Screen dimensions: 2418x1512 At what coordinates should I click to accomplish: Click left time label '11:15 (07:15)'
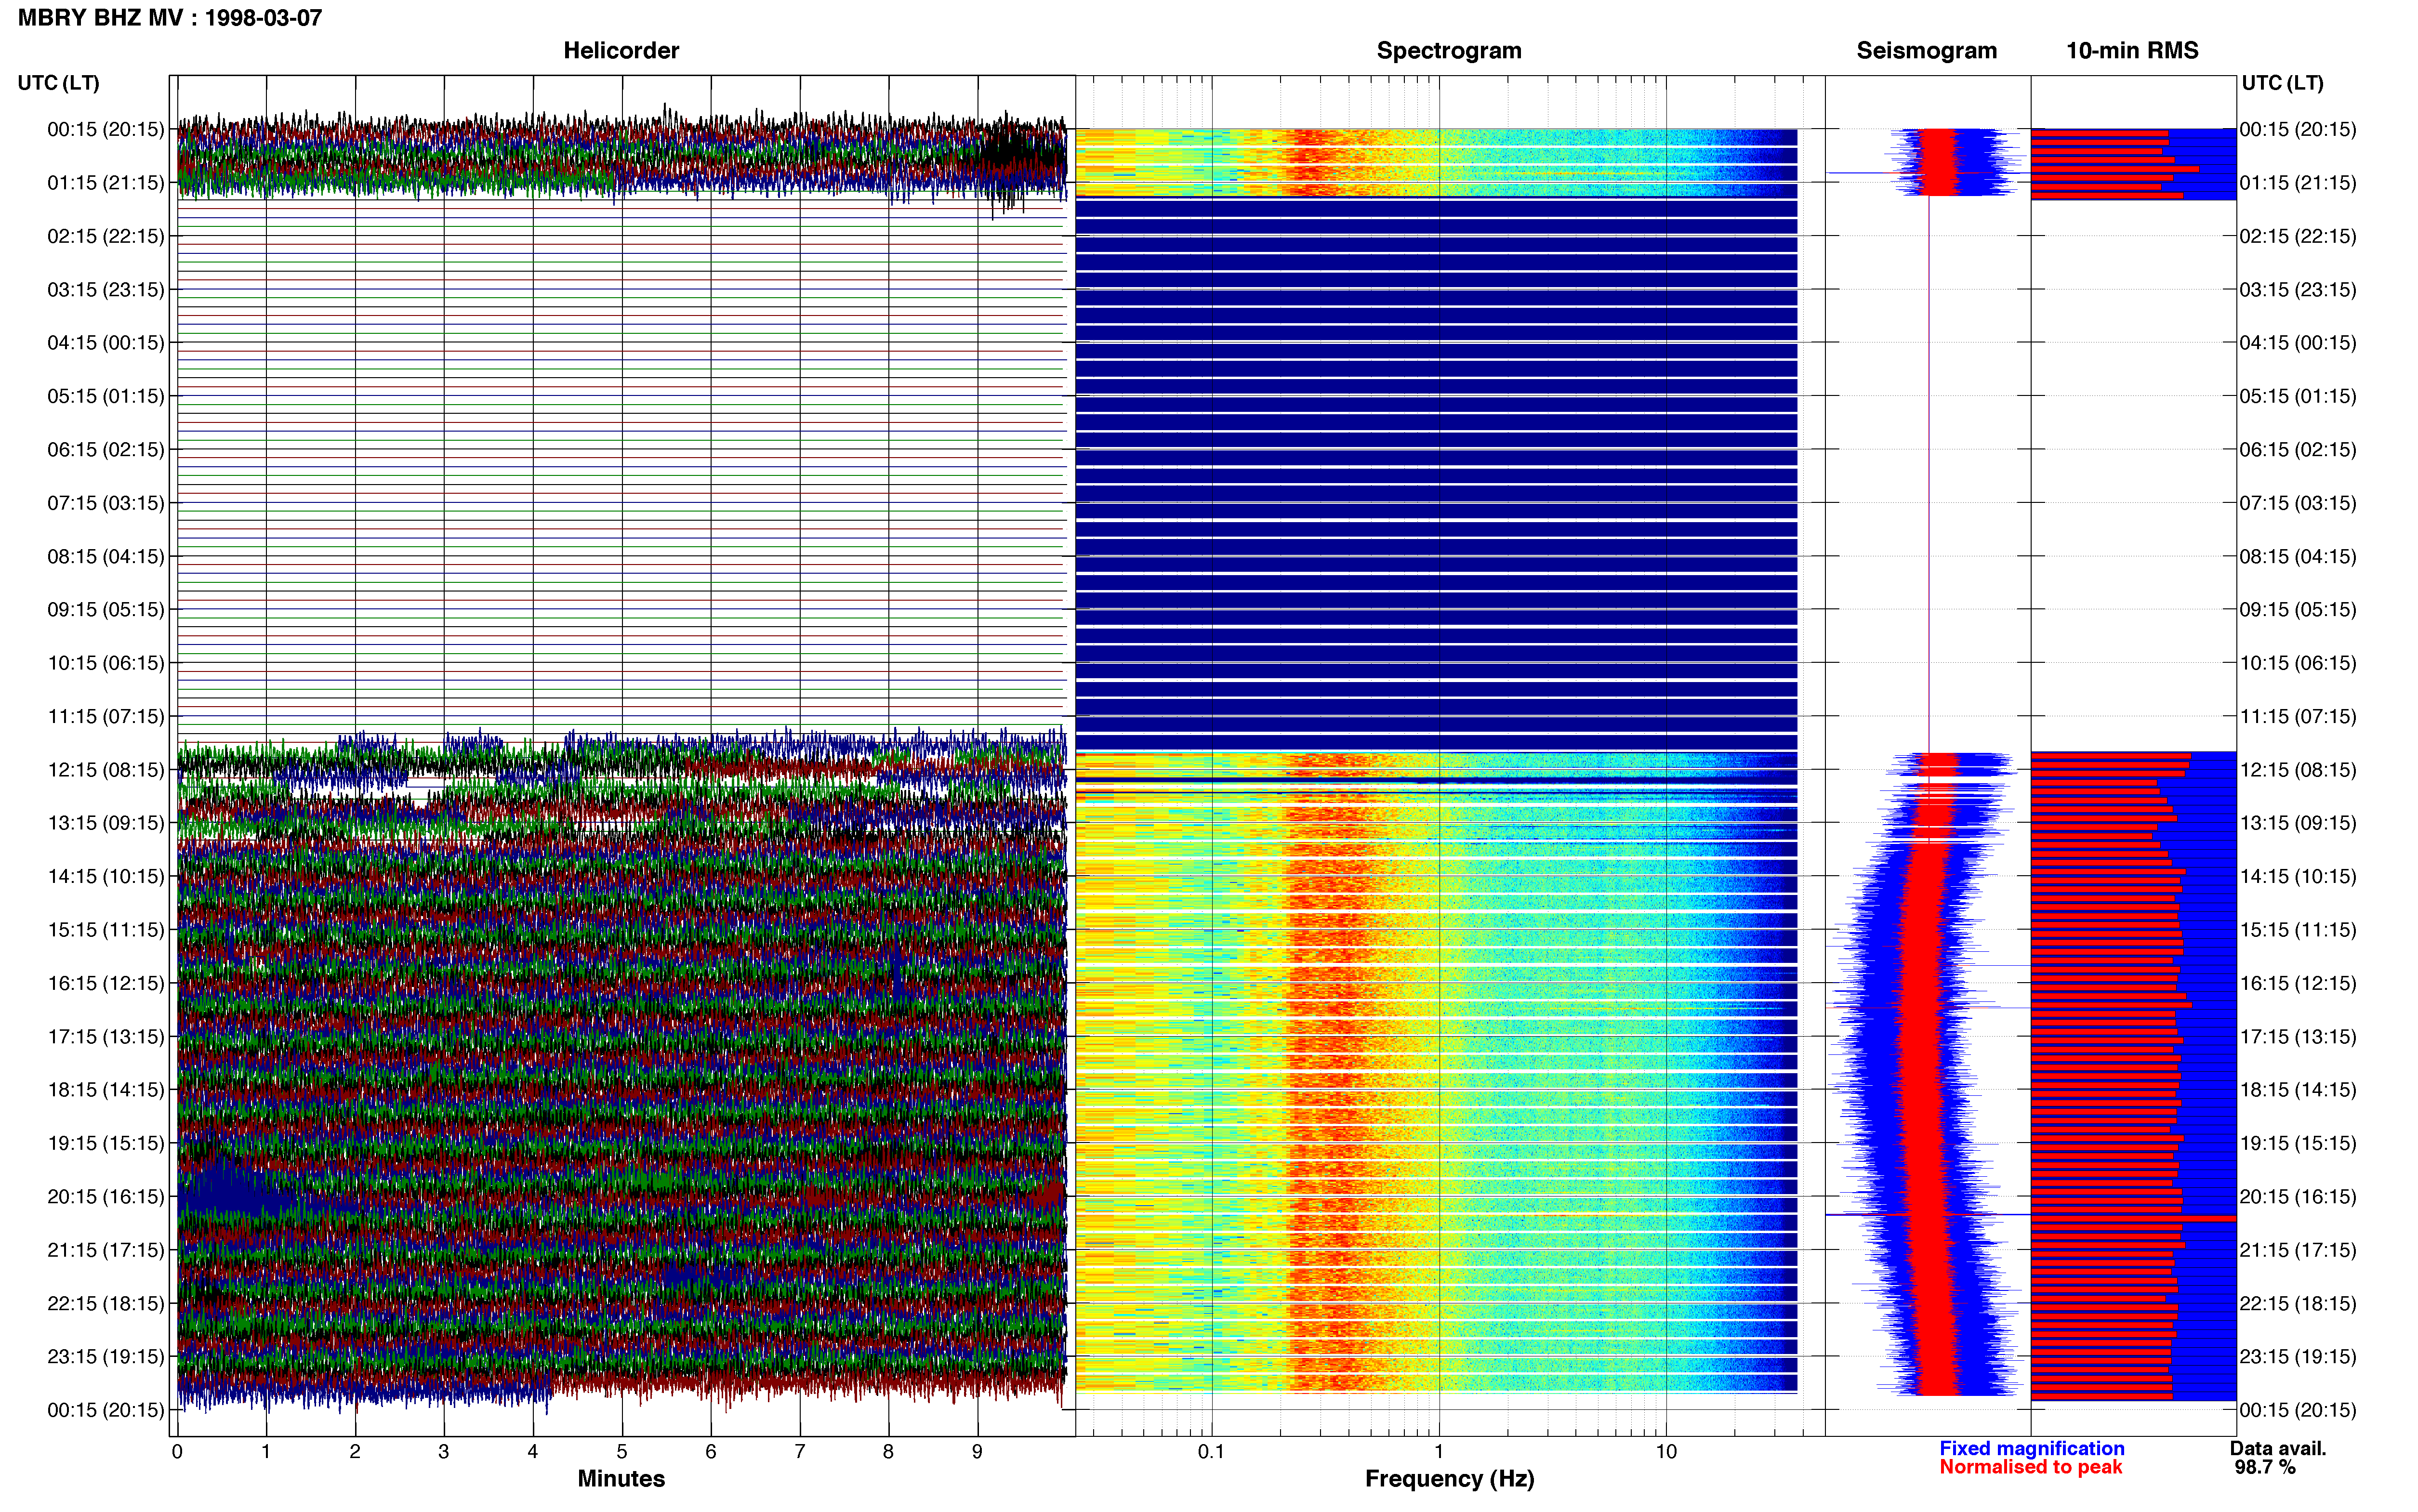coord(106,716)
